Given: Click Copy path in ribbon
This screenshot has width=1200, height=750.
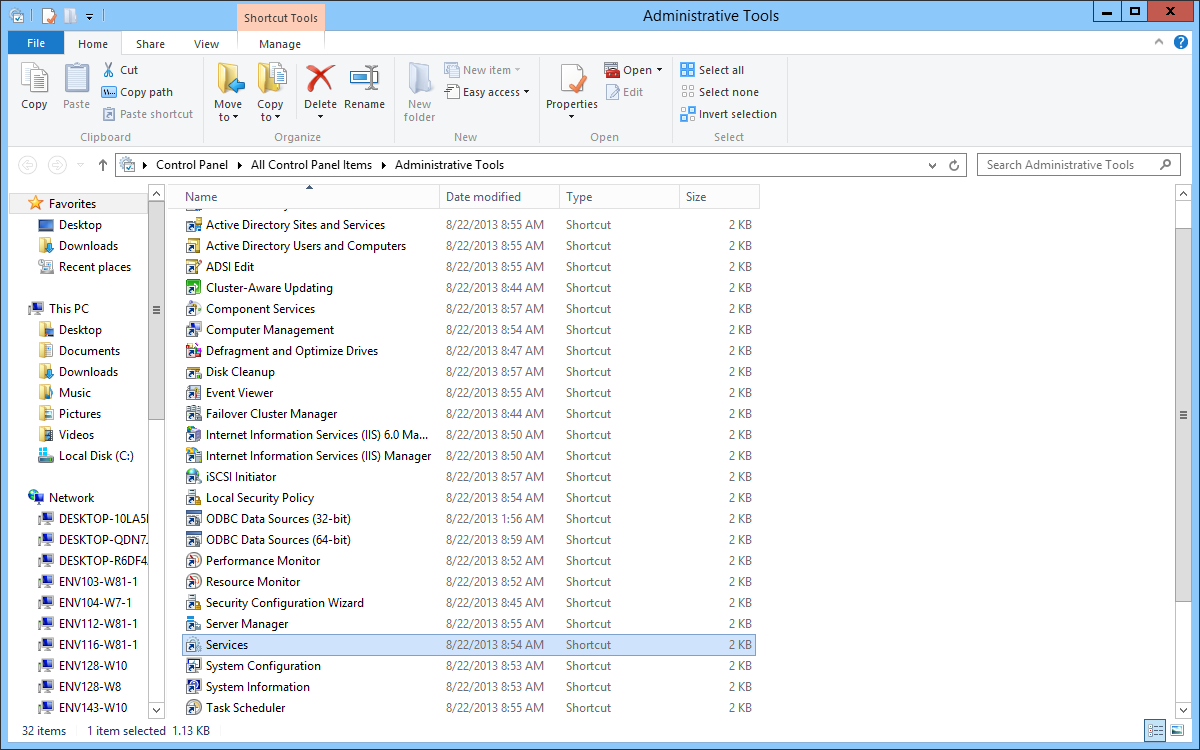Looking at the screenshot, I should click(x=137, y=92).
